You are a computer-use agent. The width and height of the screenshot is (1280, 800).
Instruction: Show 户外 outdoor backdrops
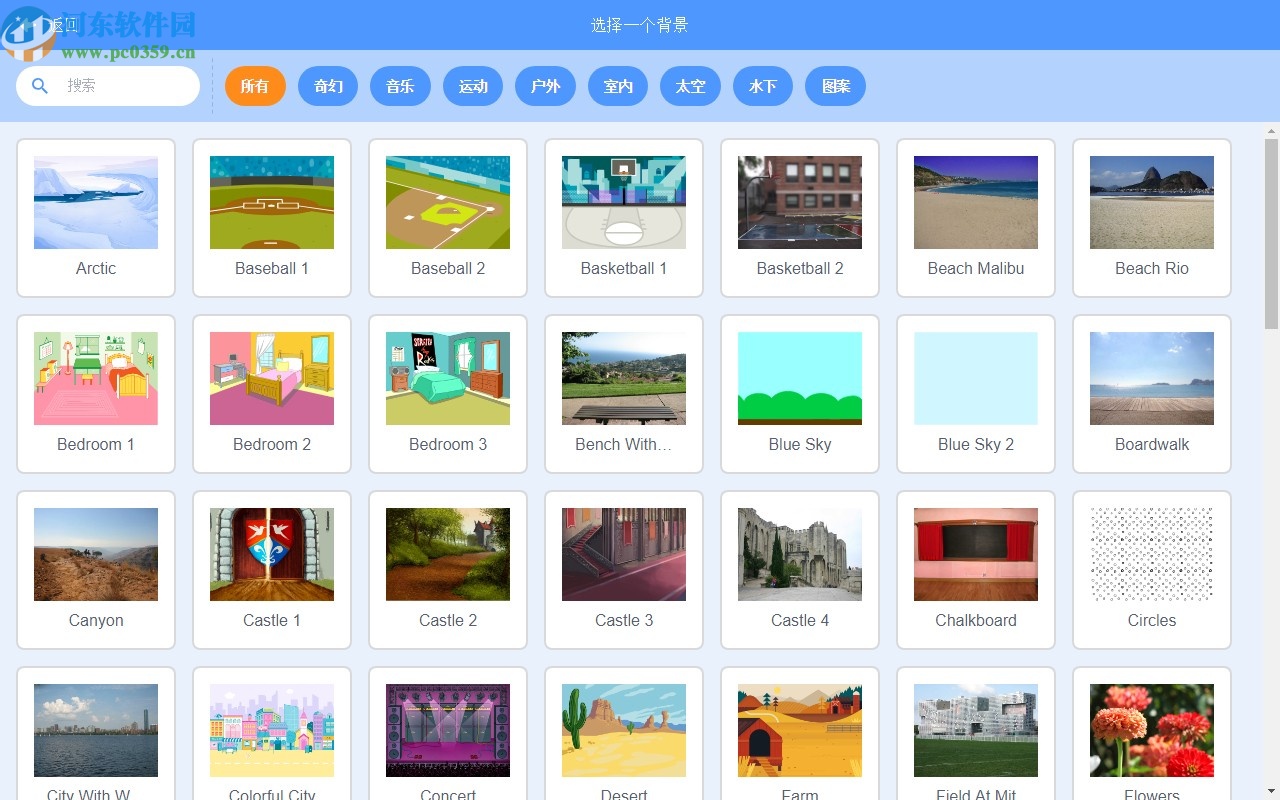(x=545, y=86)
